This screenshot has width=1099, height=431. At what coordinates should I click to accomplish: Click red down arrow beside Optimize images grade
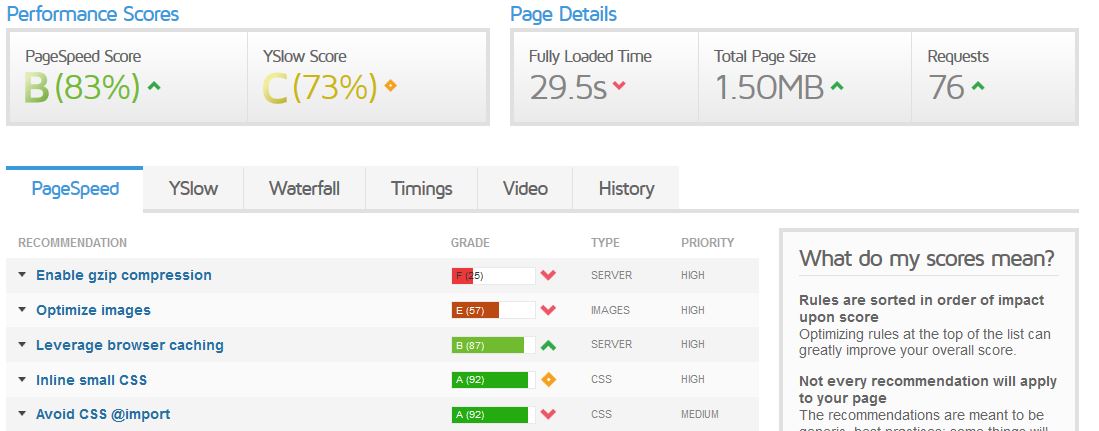pos(548,310)
